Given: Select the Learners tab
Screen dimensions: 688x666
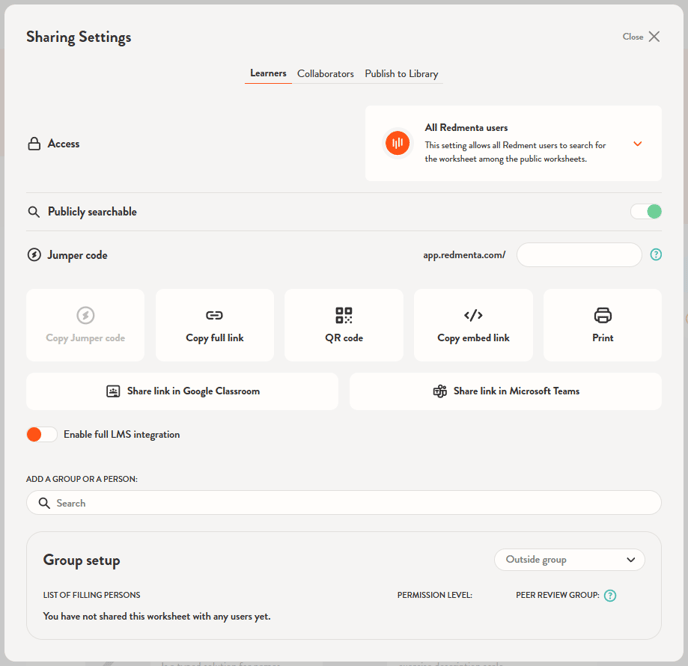Looking at the screenshot, I should pos(268,73).
